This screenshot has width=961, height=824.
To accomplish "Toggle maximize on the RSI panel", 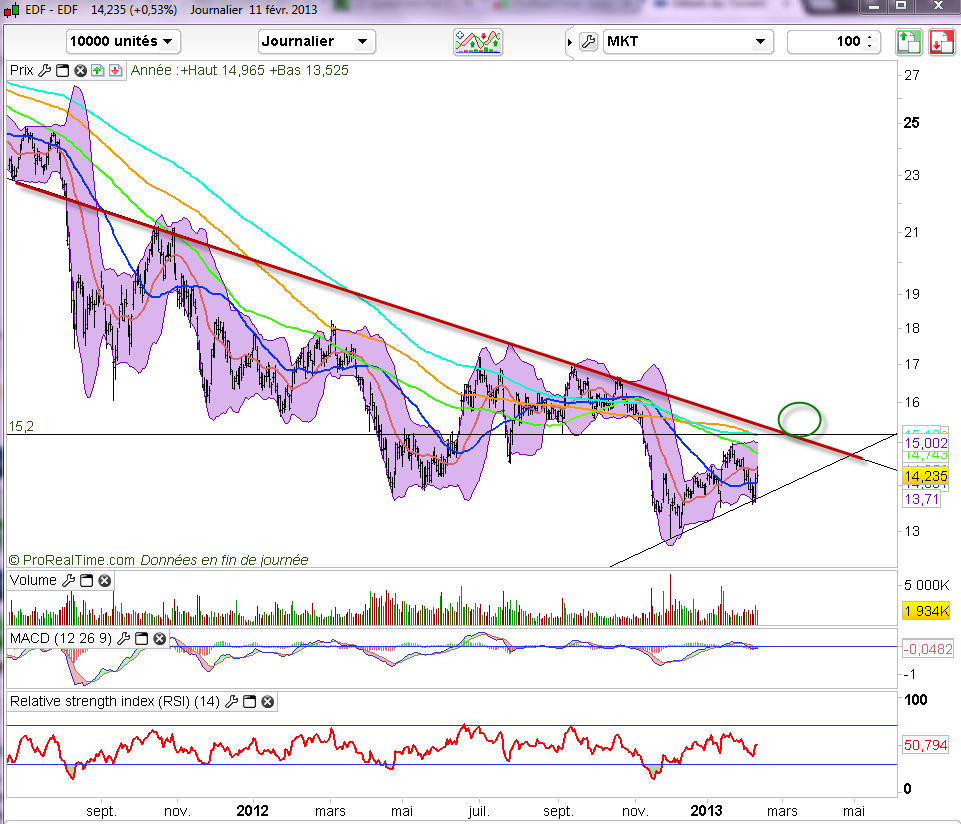I will 251,702.
